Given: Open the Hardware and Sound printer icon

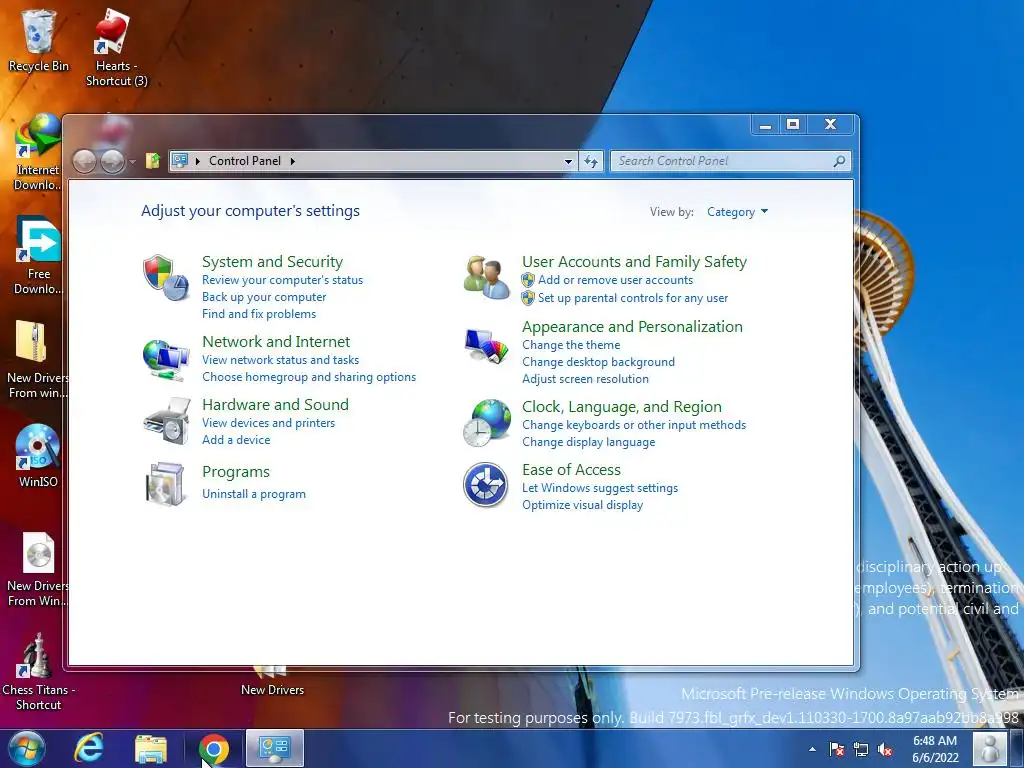Looking at the screenshot, I should tap(167, 421).
